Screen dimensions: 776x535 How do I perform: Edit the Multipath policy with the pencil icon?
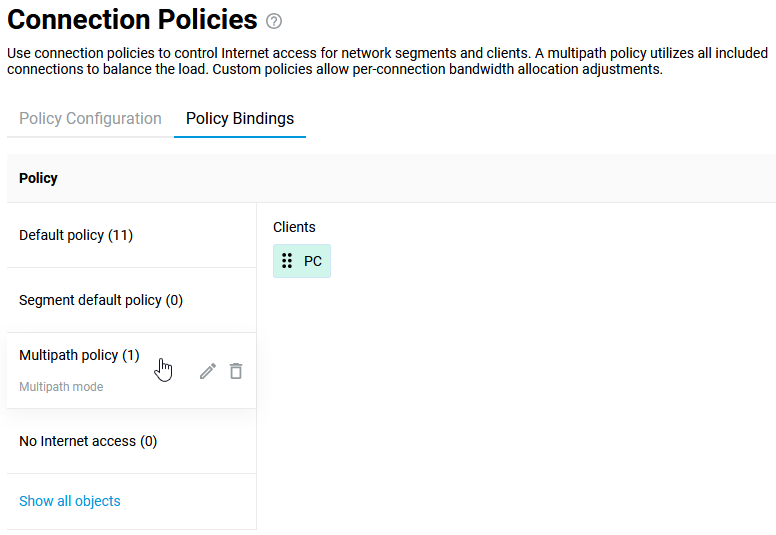(x=208, y=371)
